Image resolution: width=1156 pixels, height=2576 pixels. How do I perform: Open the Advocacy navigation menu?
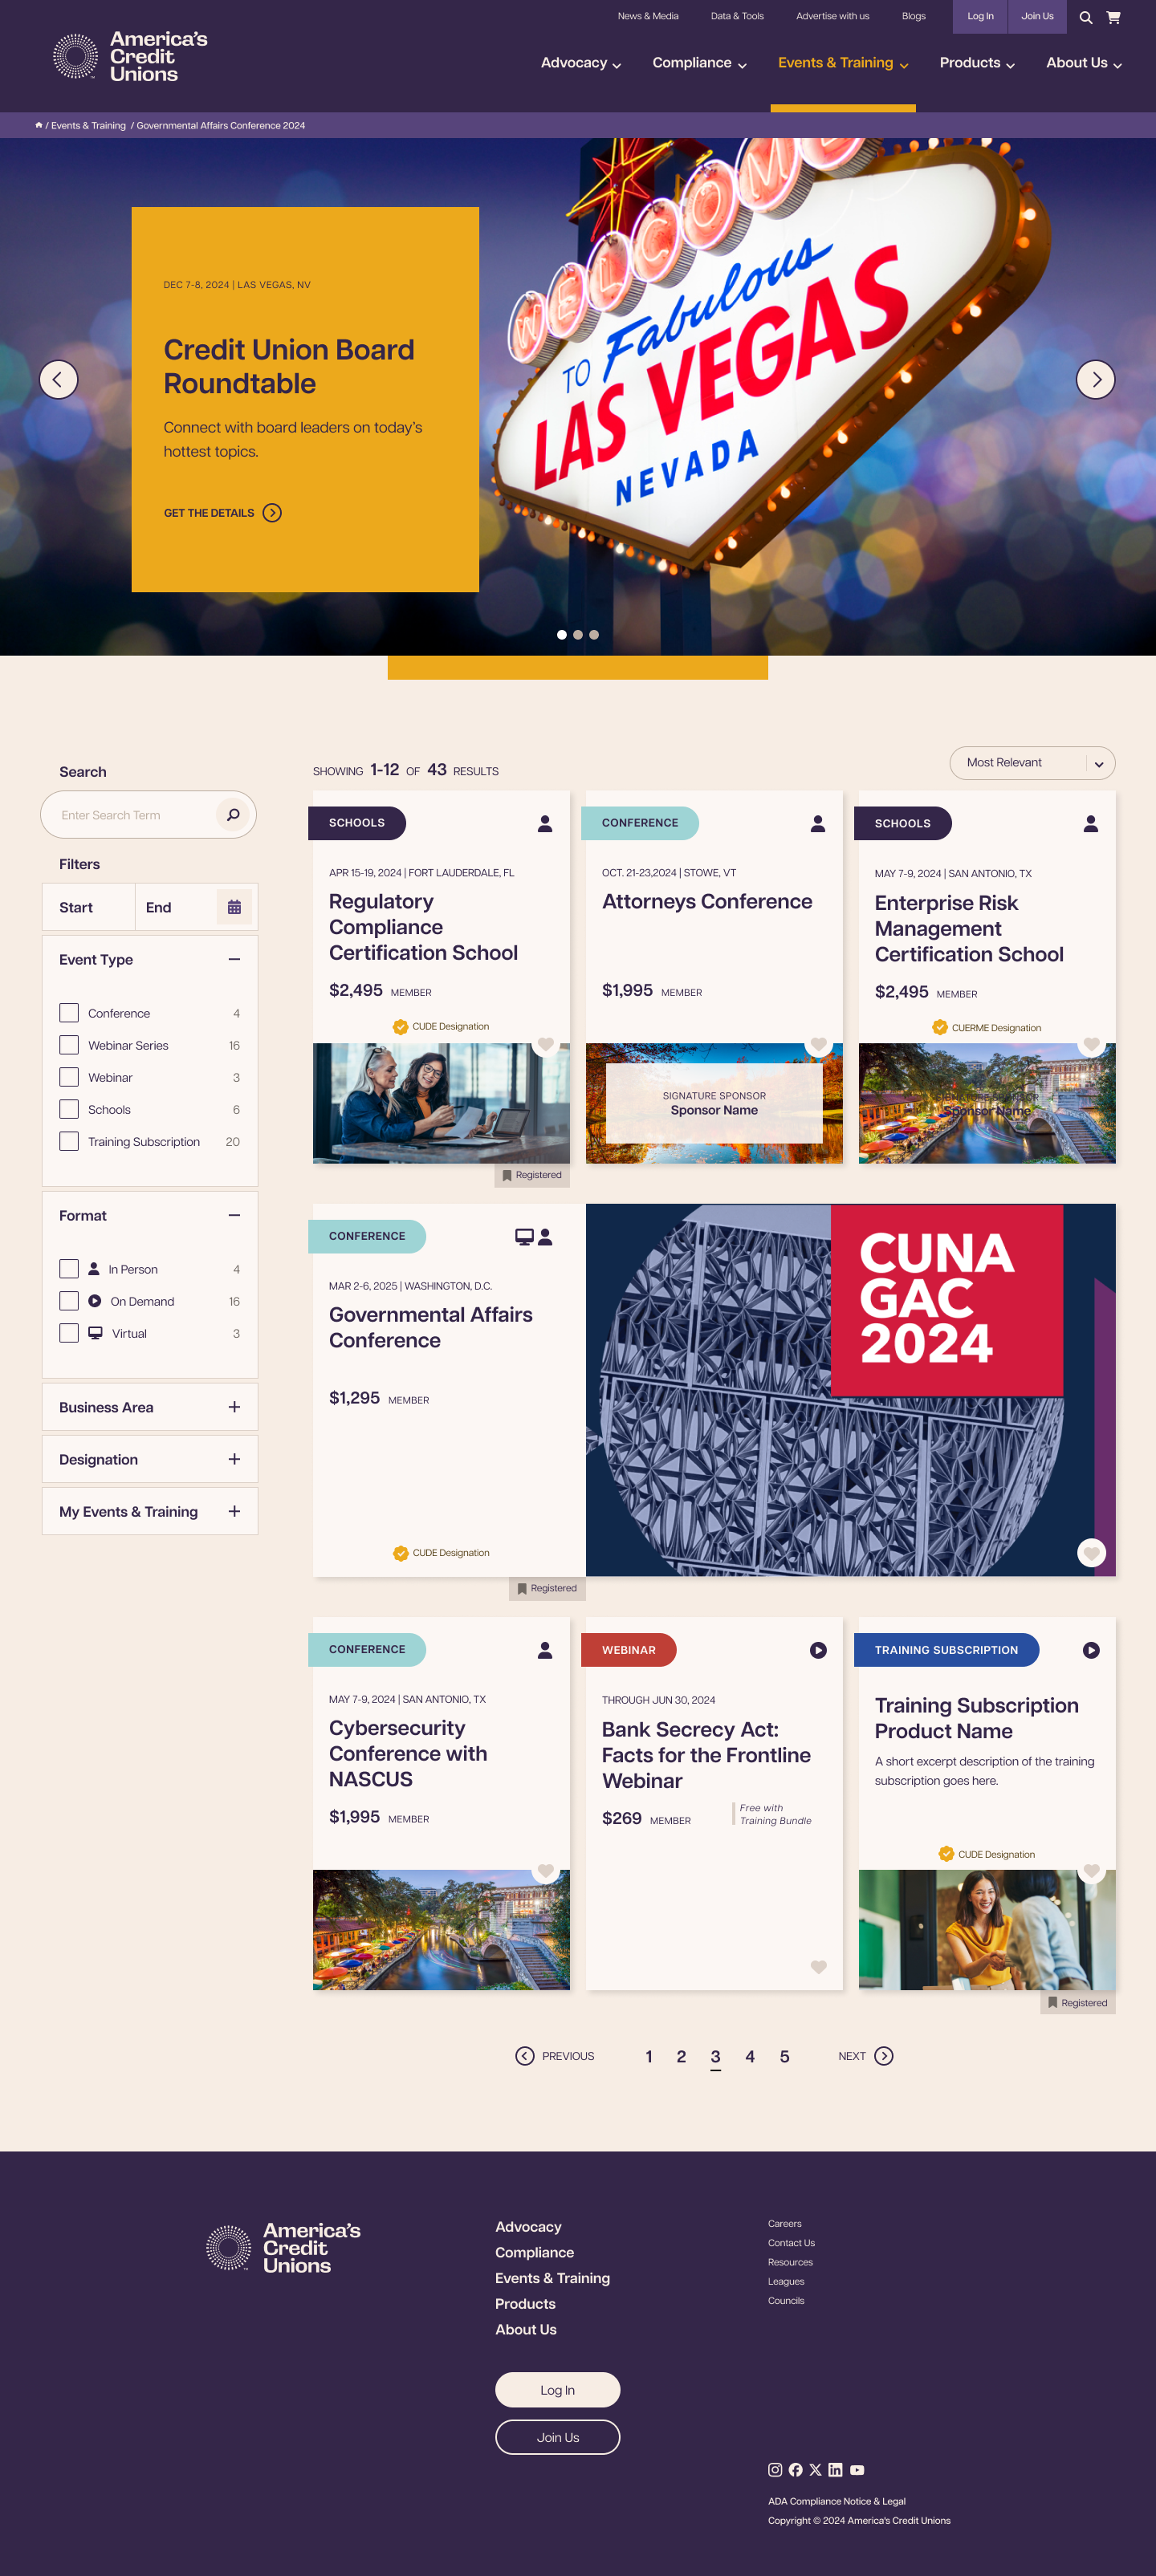(x=580, y=63)
